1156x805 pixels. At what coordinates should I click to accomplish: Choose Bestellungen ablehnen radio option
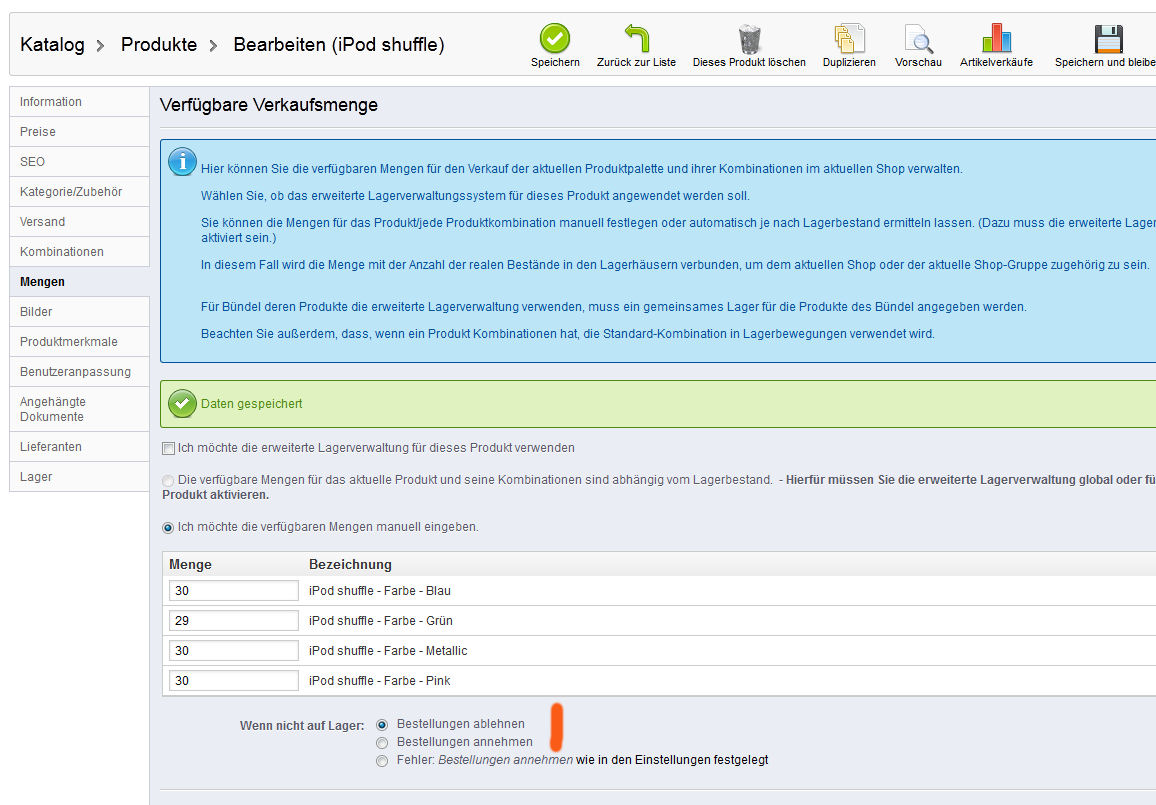tap(382, 725)
